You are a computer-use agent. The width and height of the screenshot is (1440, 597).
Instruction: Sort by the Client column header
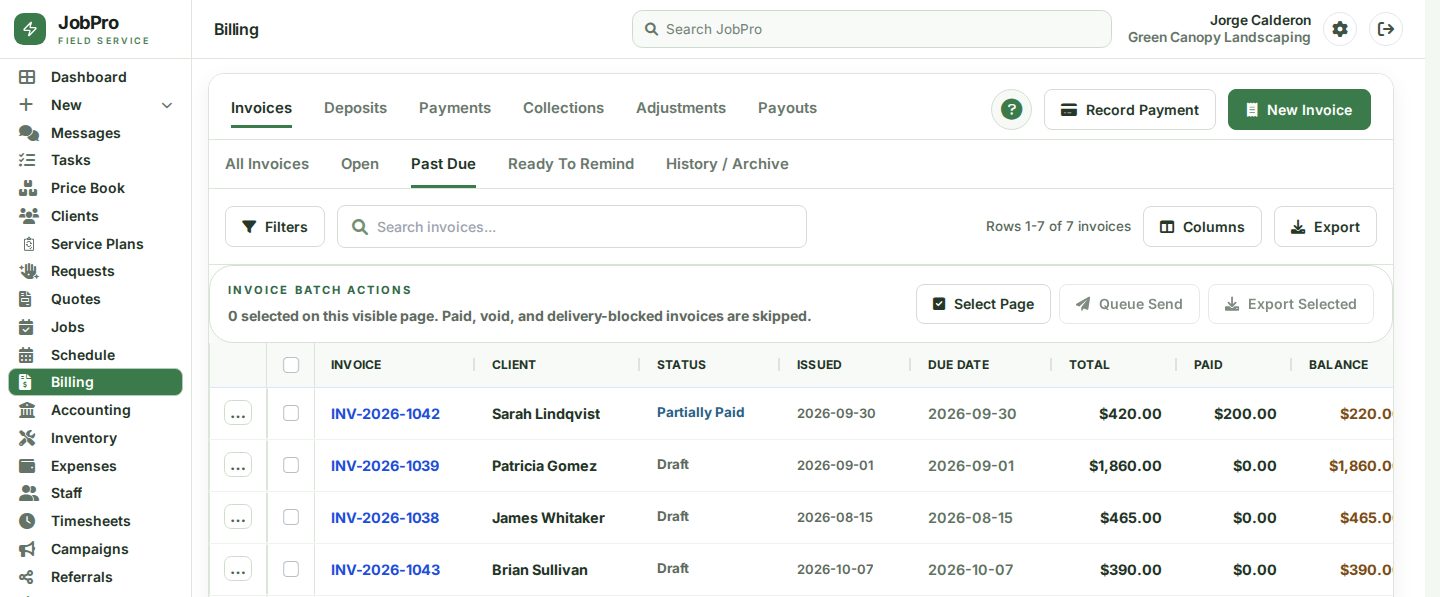(x=514, y=365)
